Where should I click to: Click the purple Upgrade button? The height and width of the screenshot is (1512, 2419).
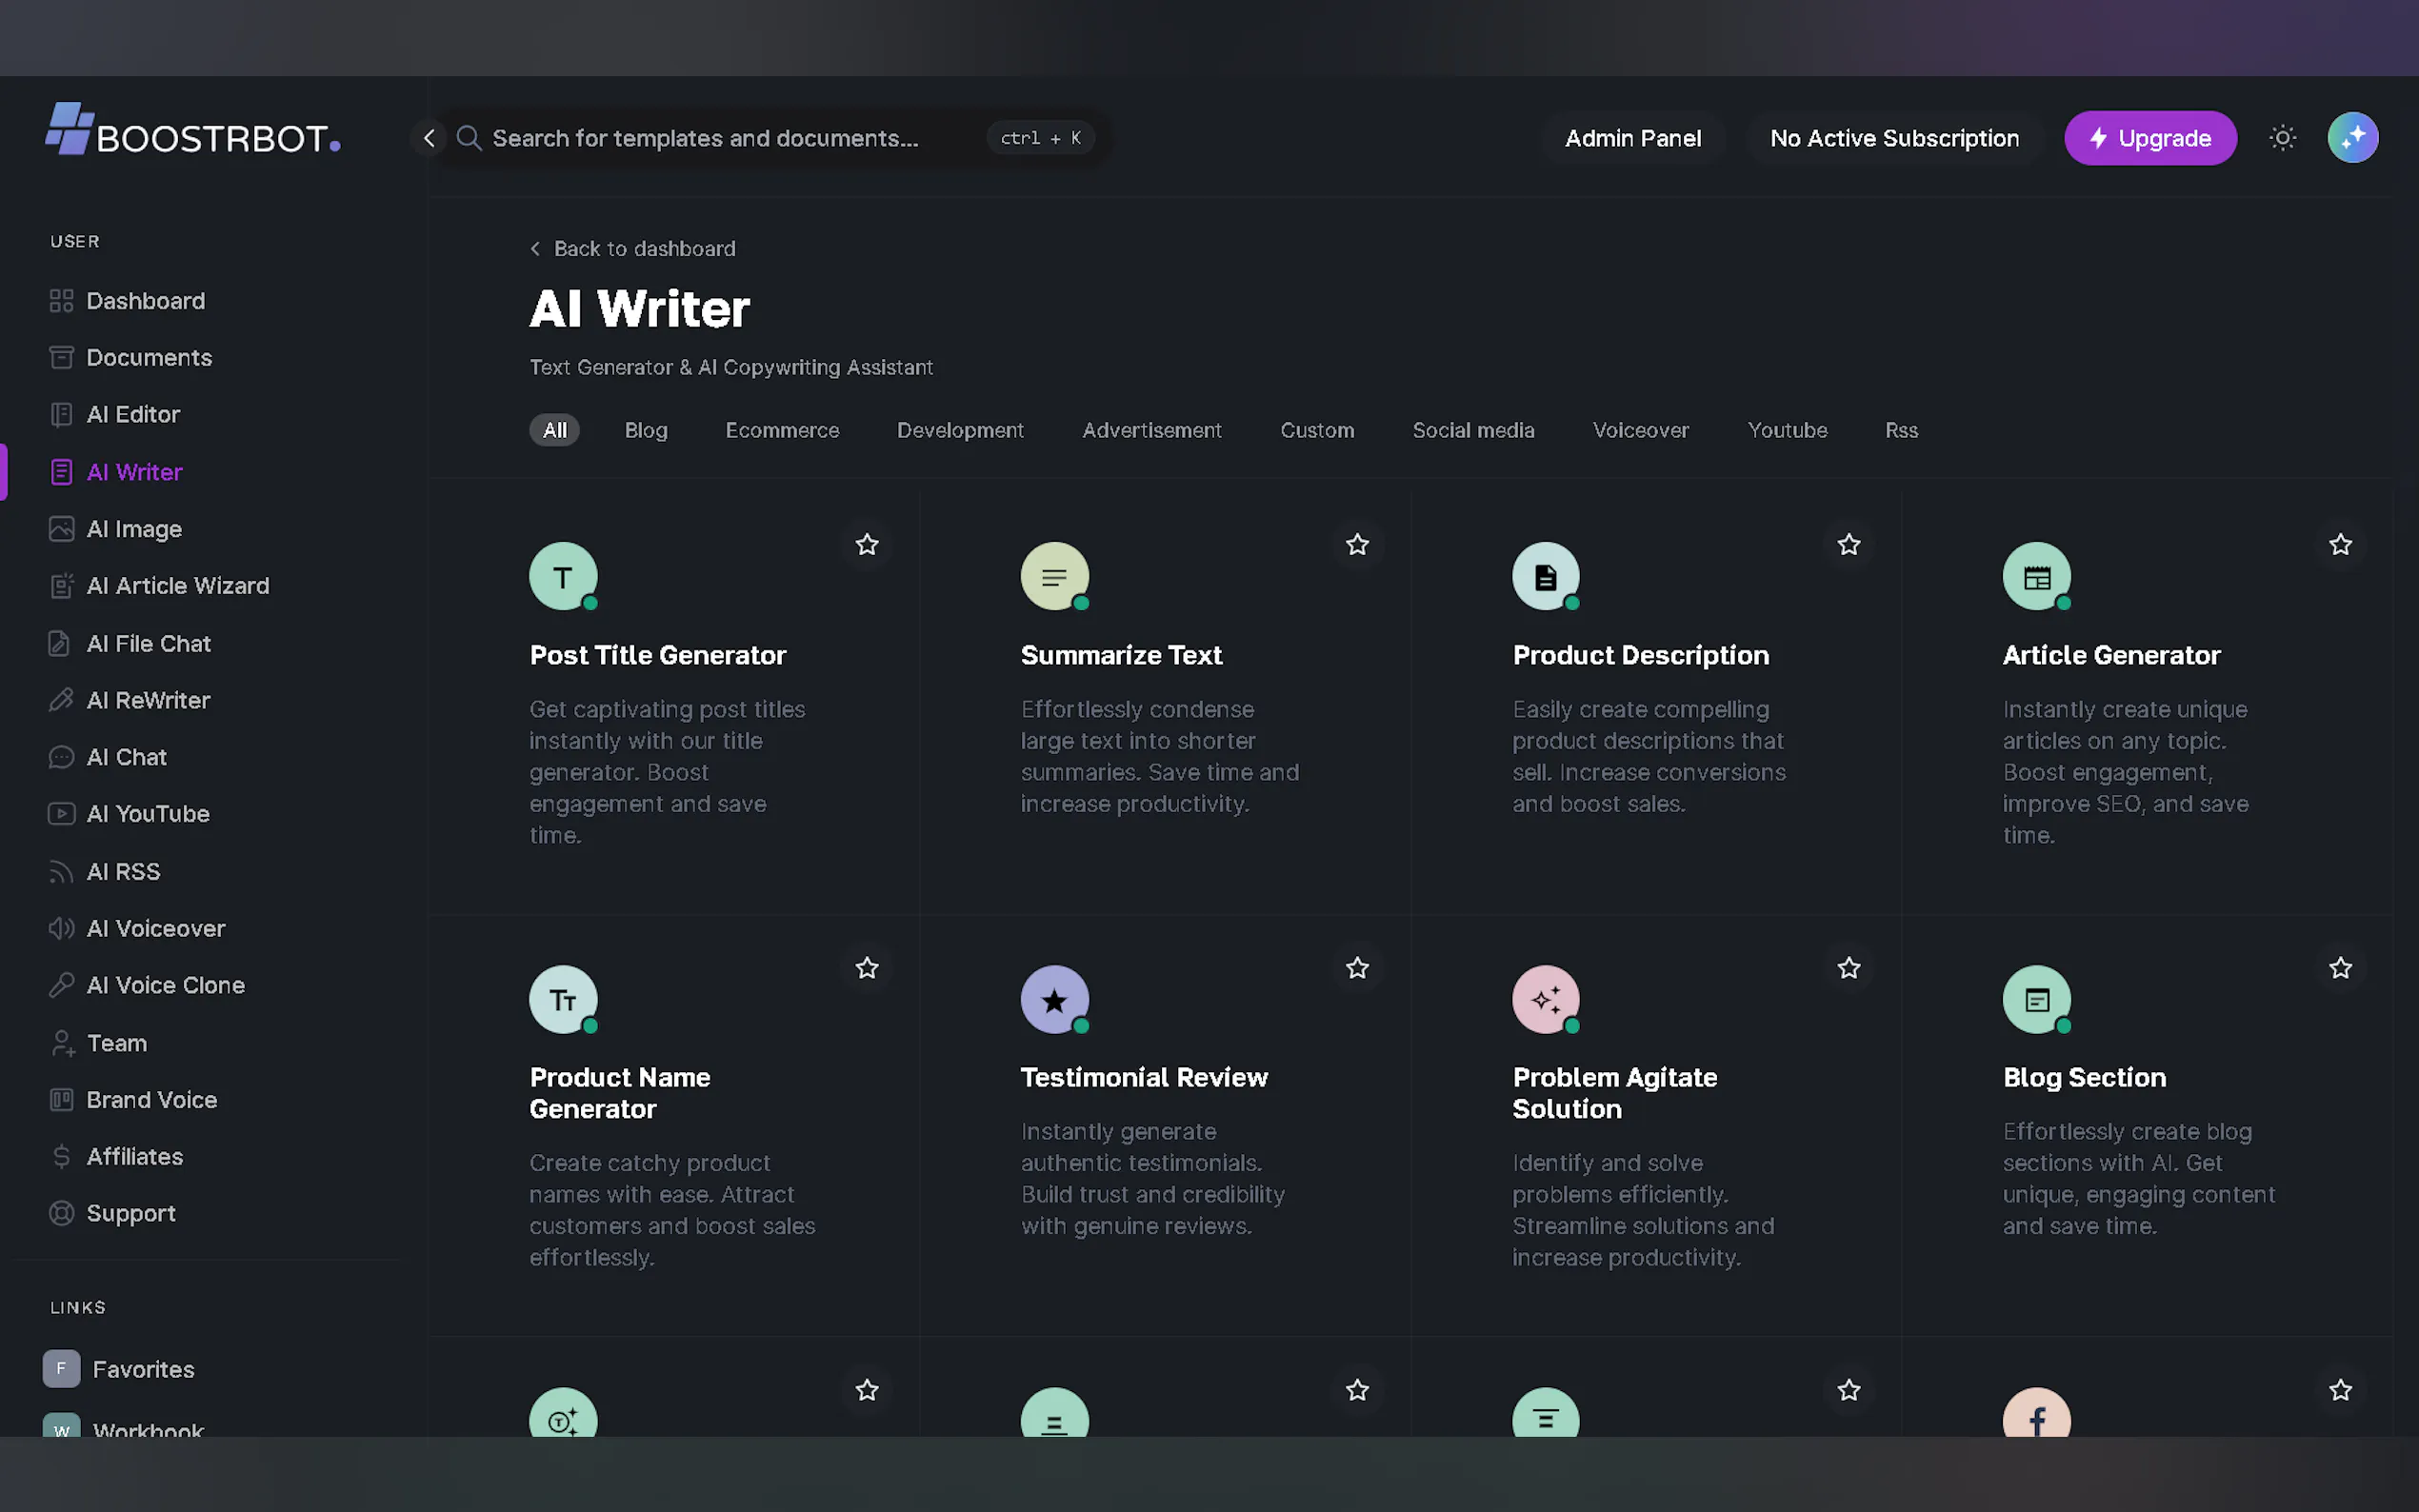(2149, 138)
